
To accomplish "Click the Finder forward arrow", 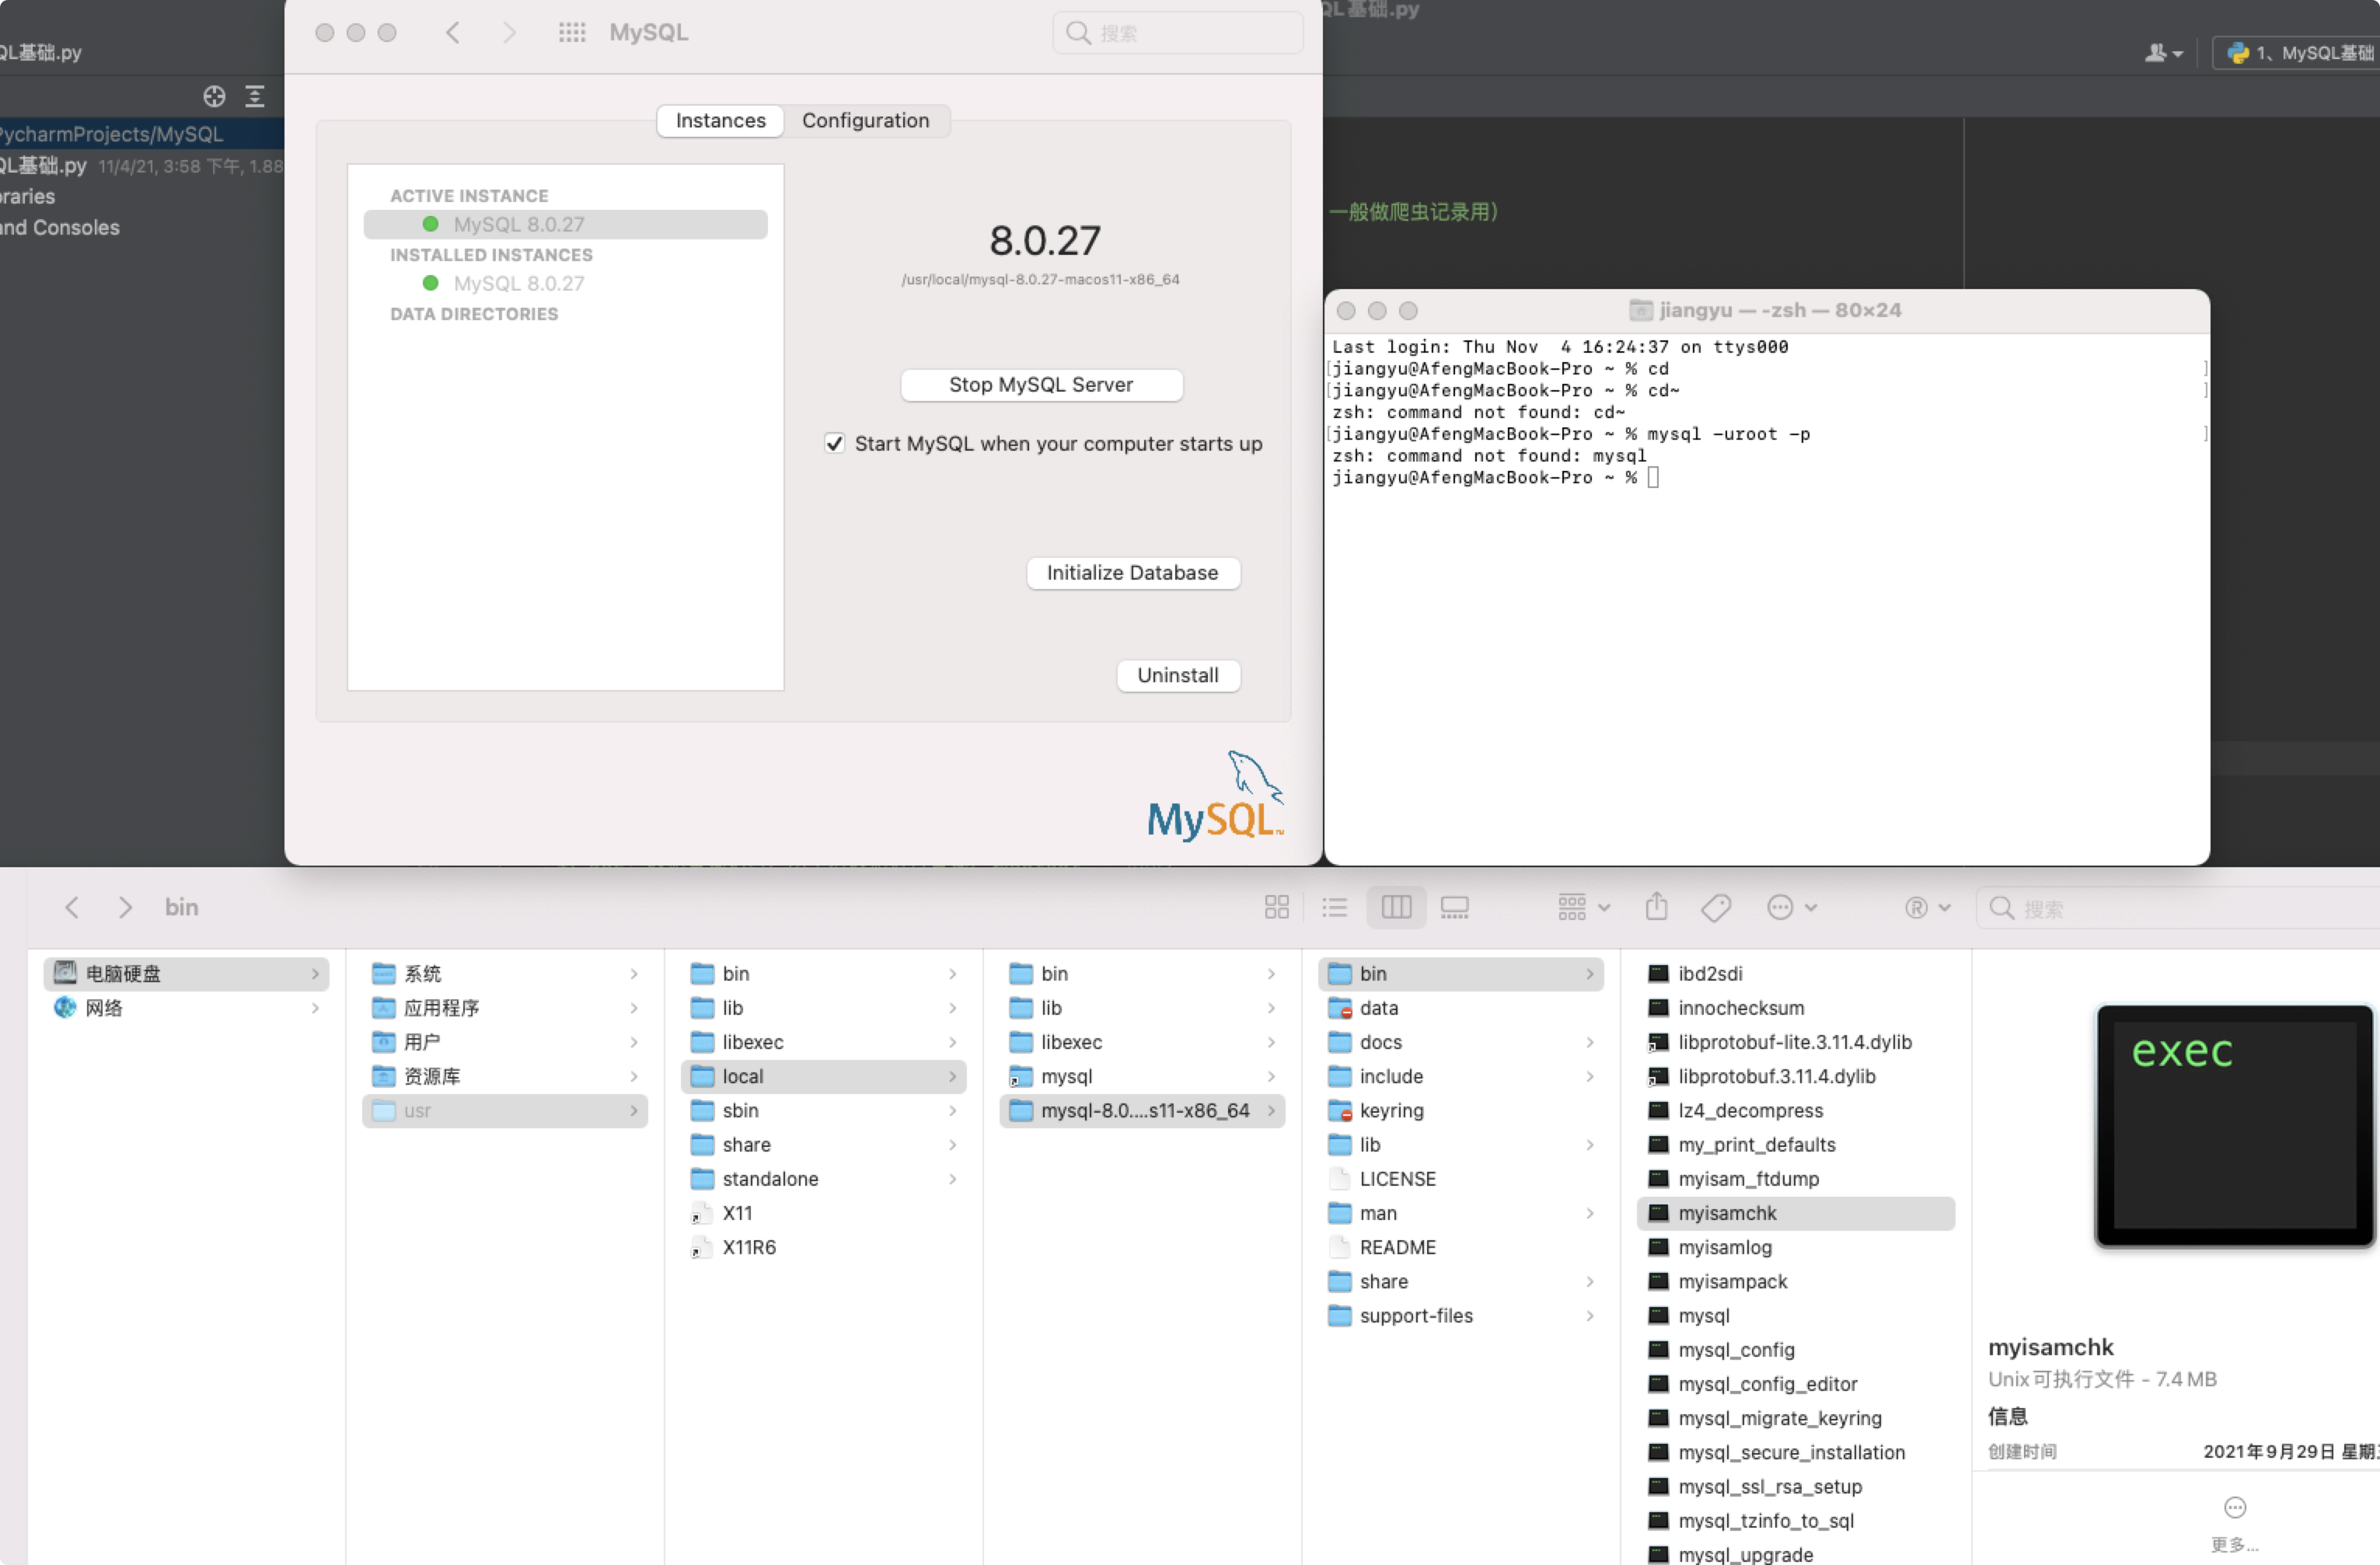I will 125,907.
